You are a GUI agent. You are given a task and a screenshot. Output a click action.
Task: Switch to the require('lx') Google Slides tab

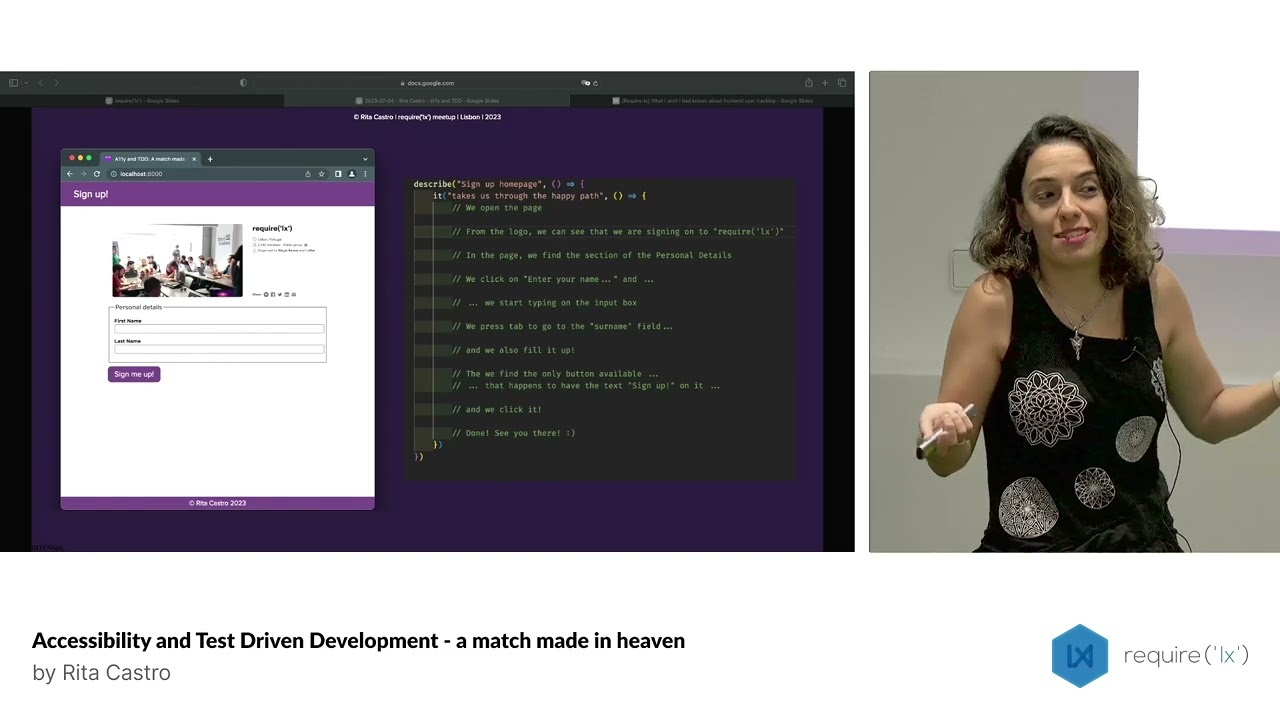coord(142,100)
